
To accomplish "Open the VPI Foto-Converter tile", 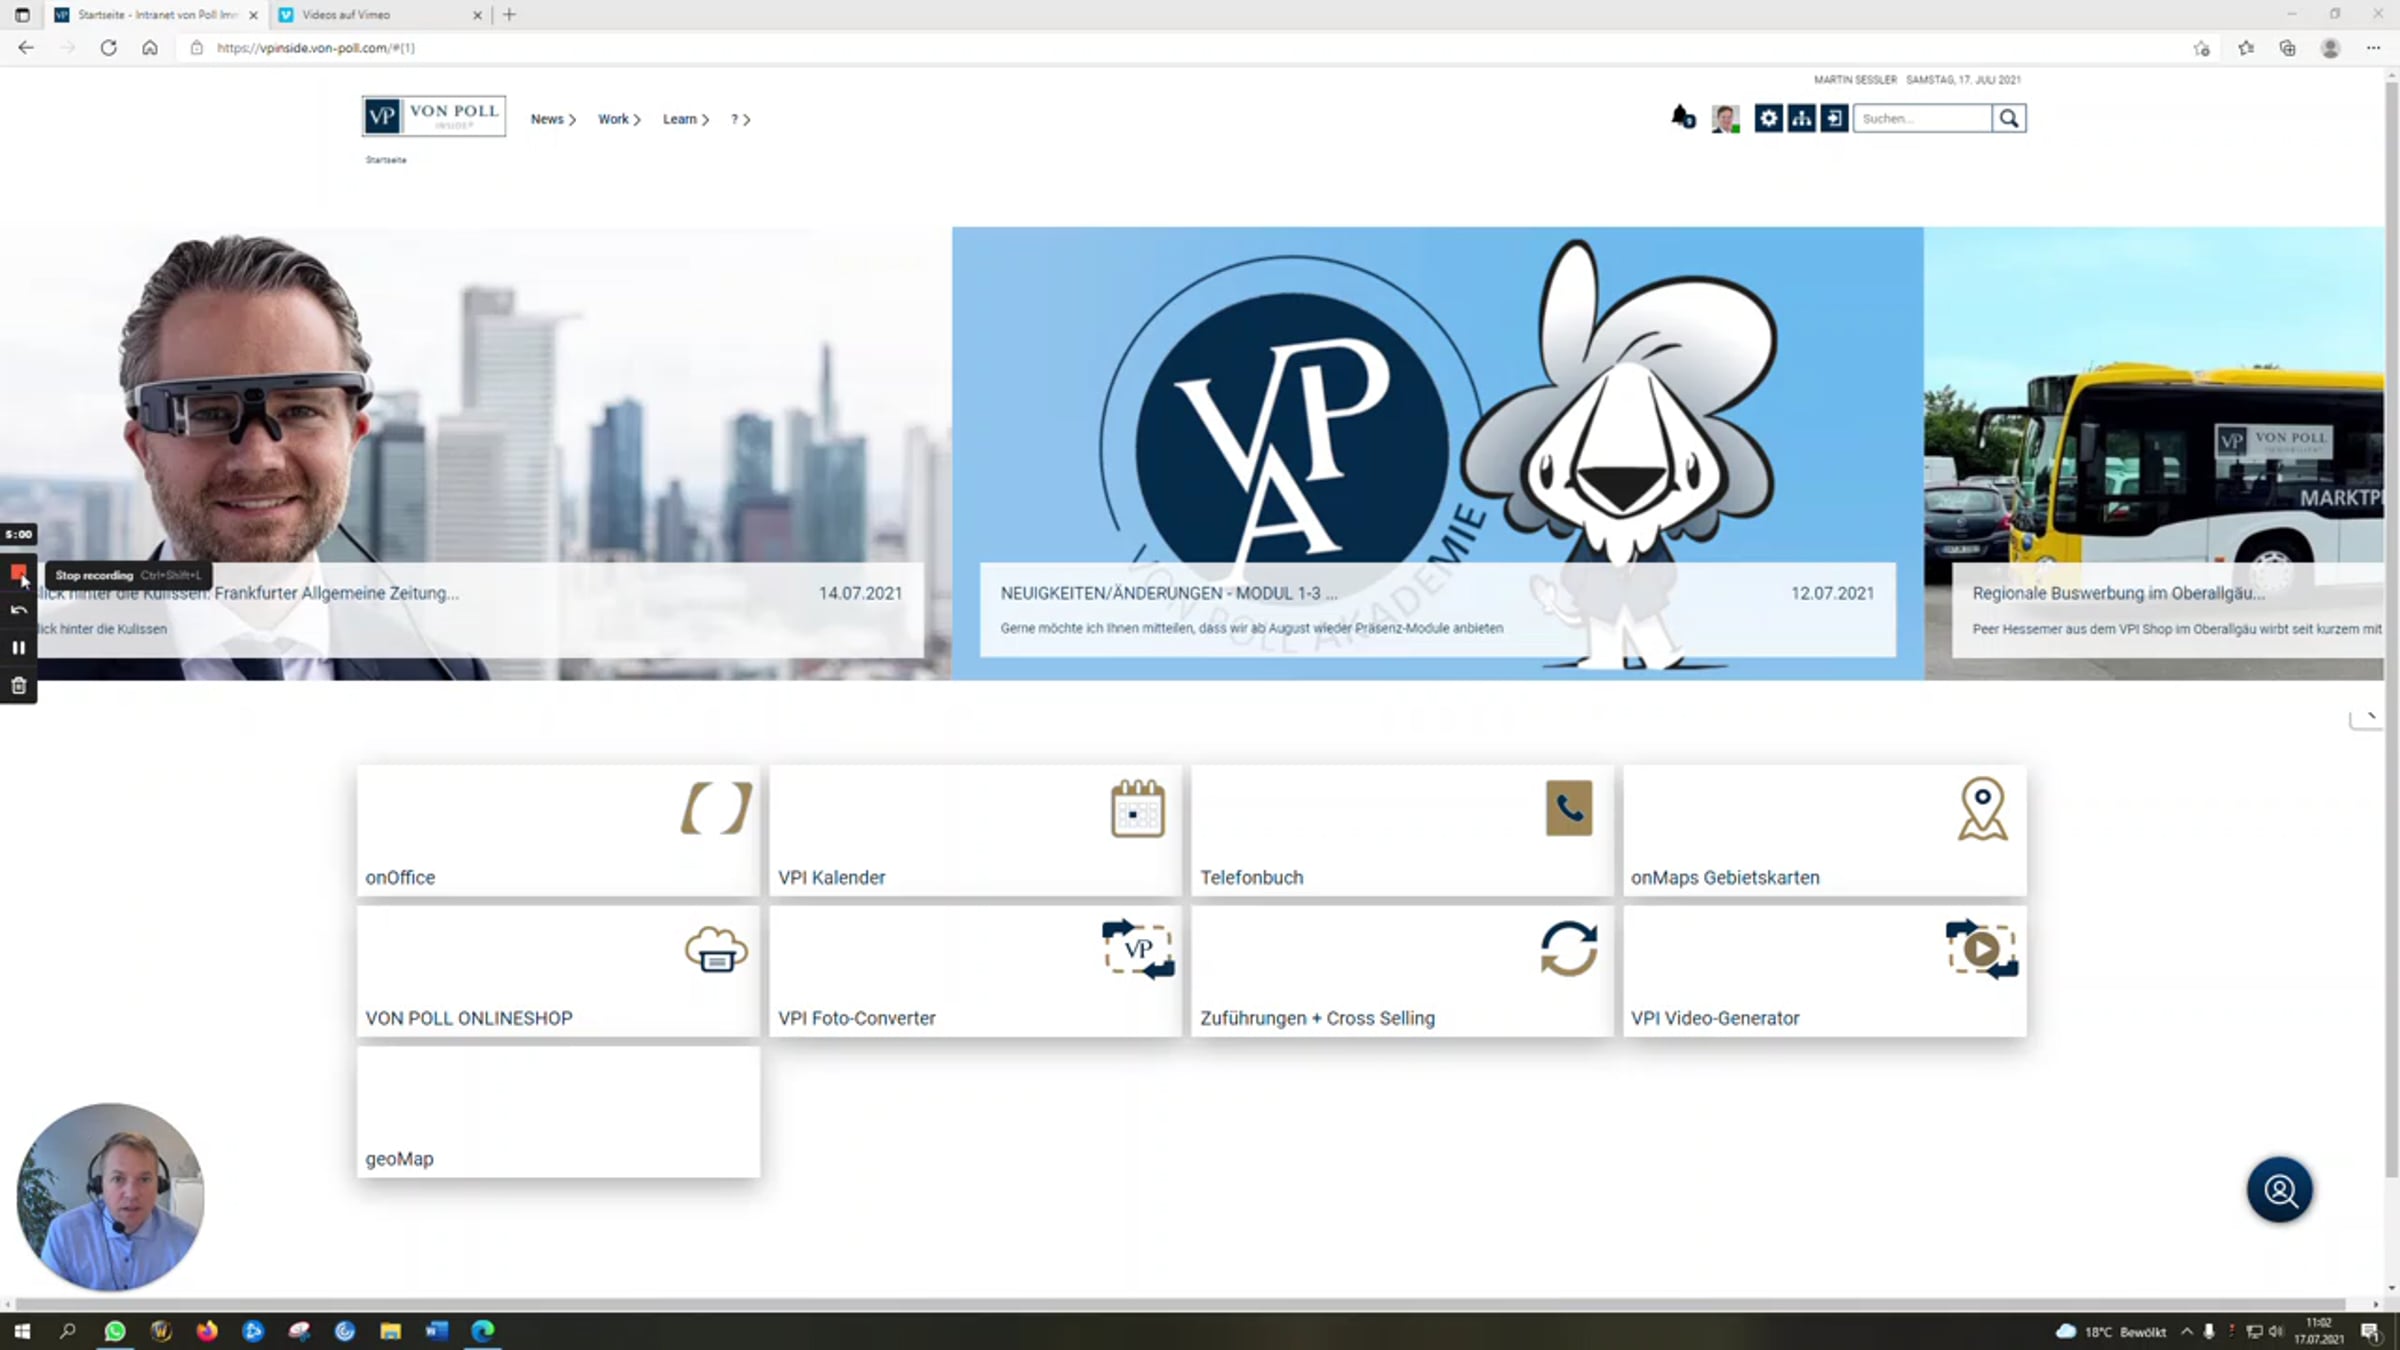I will (x=975, y=971).
